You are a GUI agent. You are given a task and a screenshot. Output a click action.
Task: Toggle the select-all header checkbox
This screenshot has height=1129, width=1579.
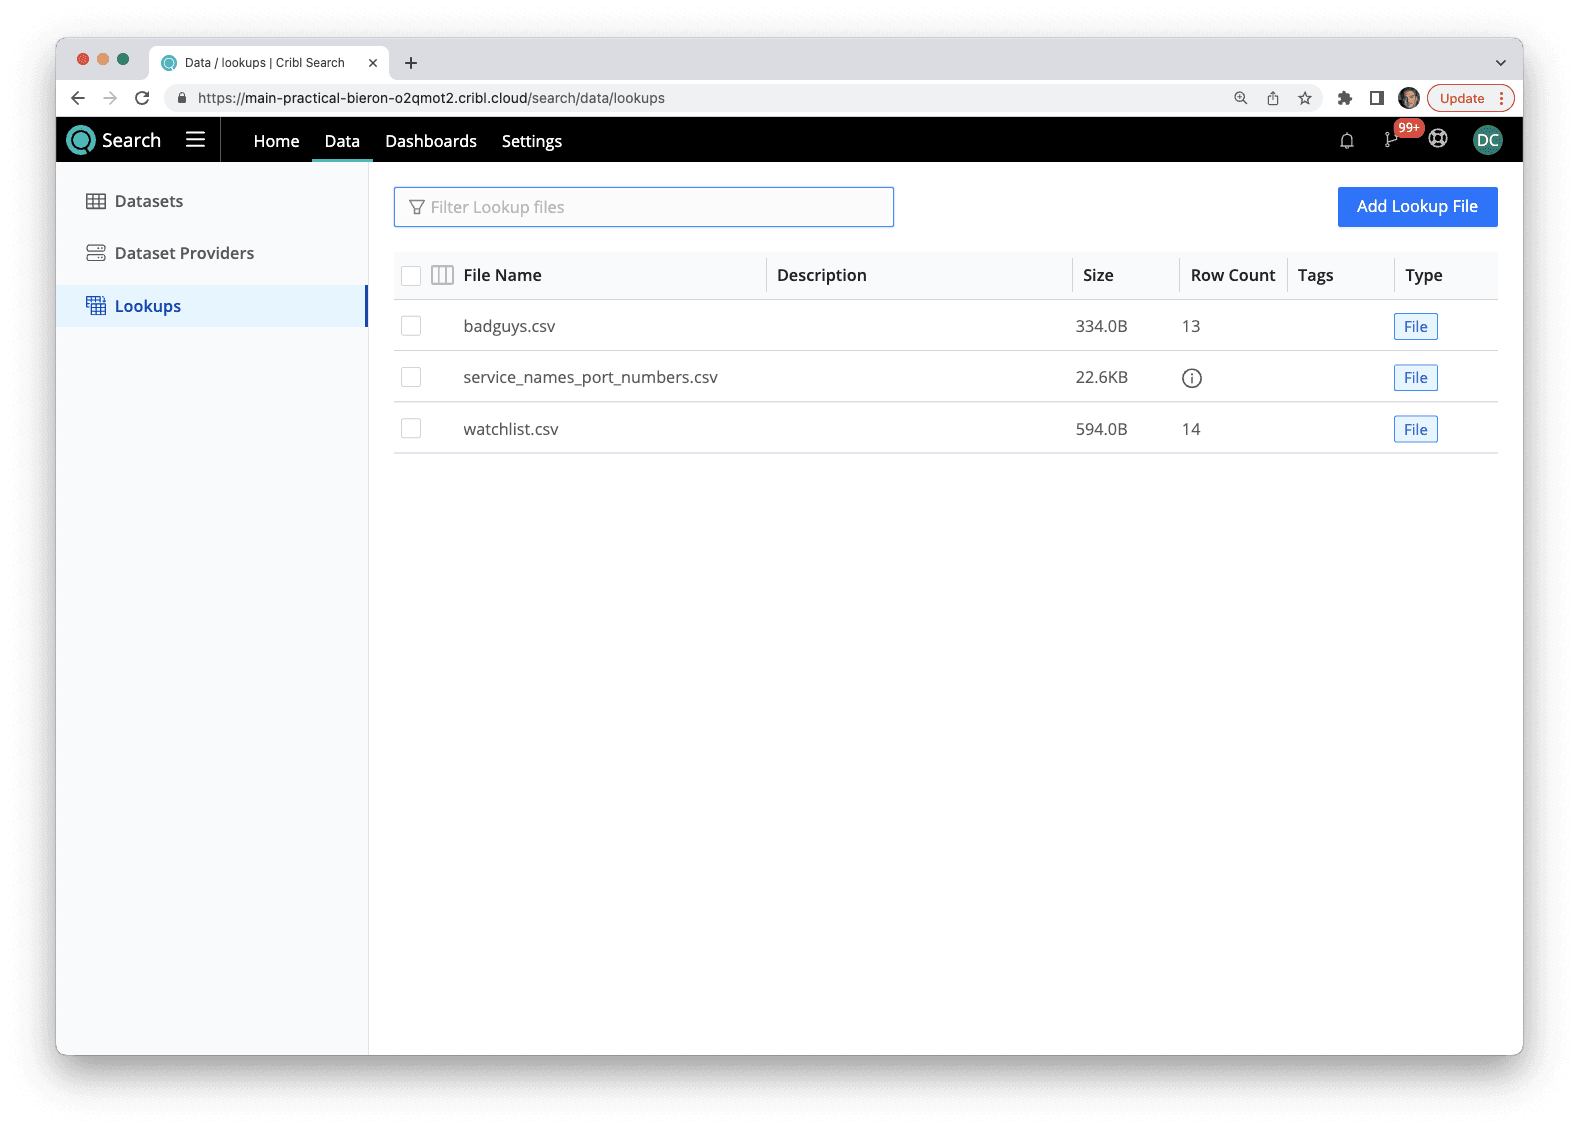pyautogui.click(x=411, y=275)
